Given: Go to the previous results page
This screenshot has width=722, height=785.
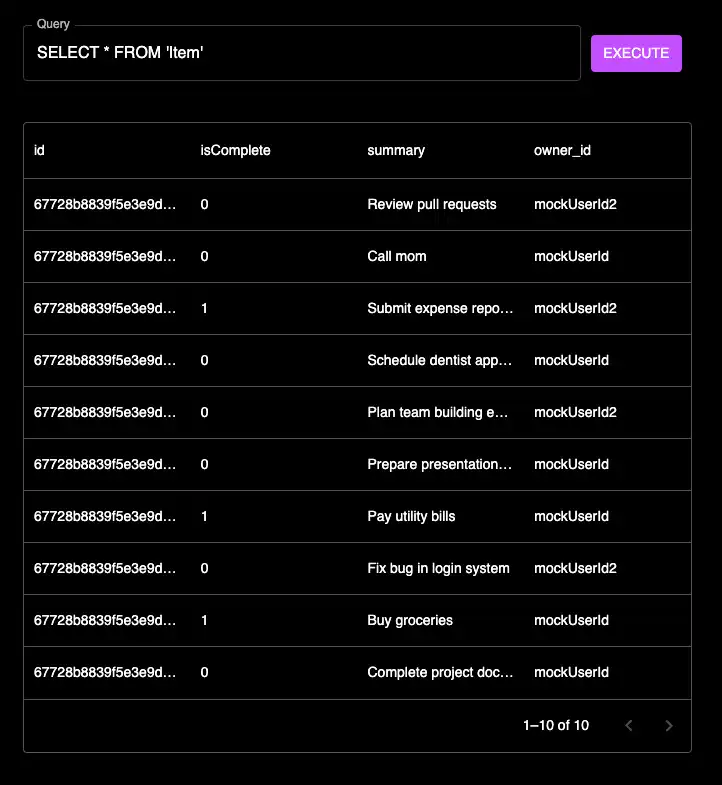Looking at the screenshot, I should (629, 725).
